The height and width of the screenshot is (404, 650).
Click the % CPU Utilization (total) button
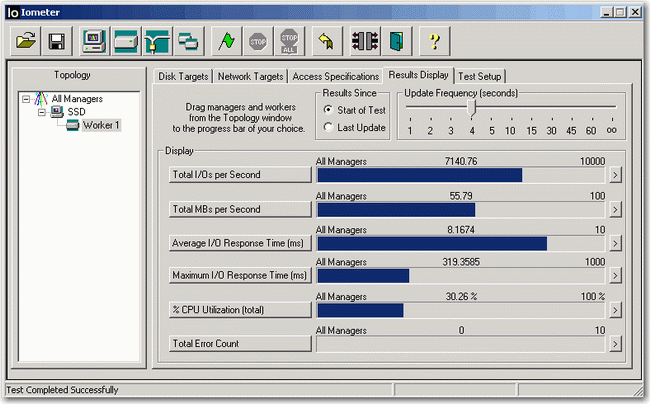click(x=240, y=310)
